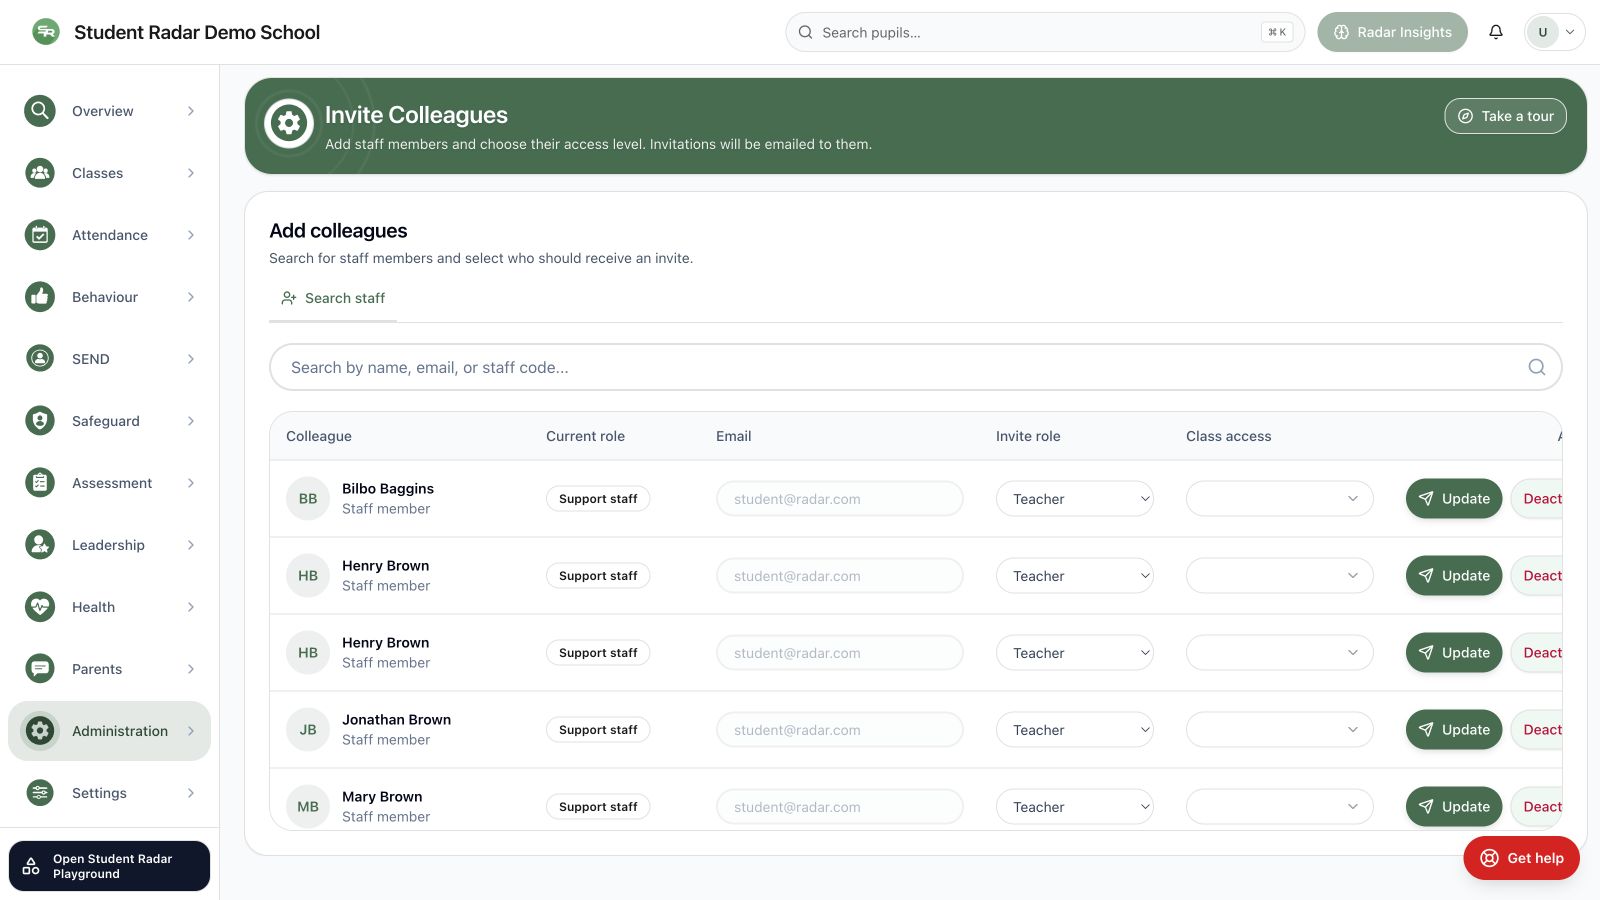This screenshot has height=900, width=1600.
Task: Click the Parents chat bubble icon
Action: click(x=40, y=669)
